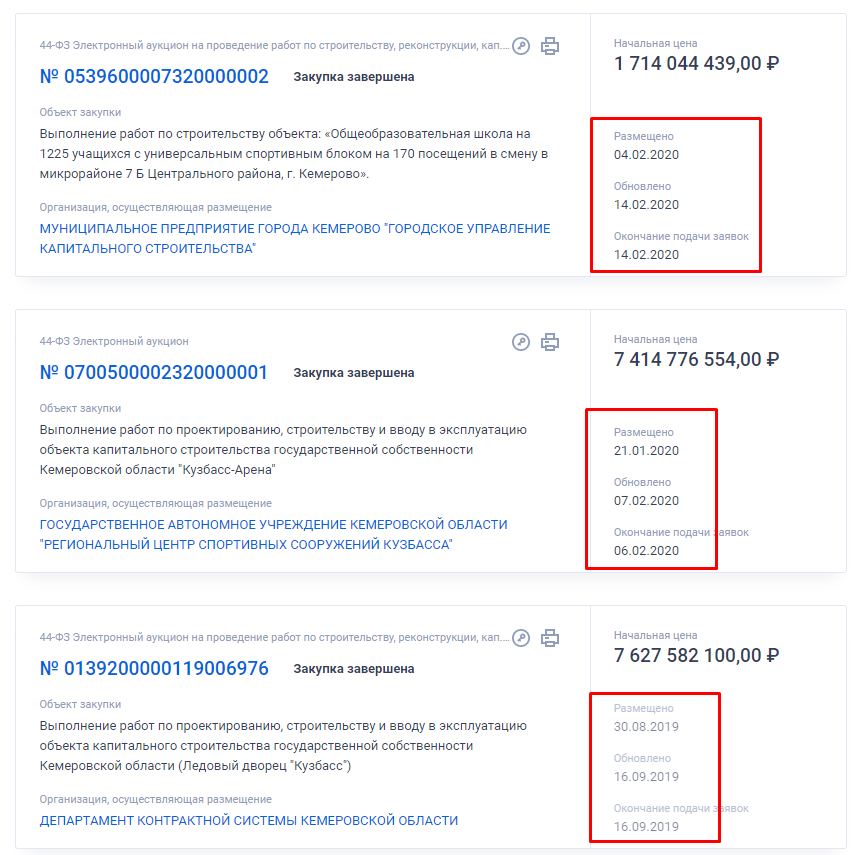
Task: Open purchase № 0539600007320000002
Action: click(154, 76)
